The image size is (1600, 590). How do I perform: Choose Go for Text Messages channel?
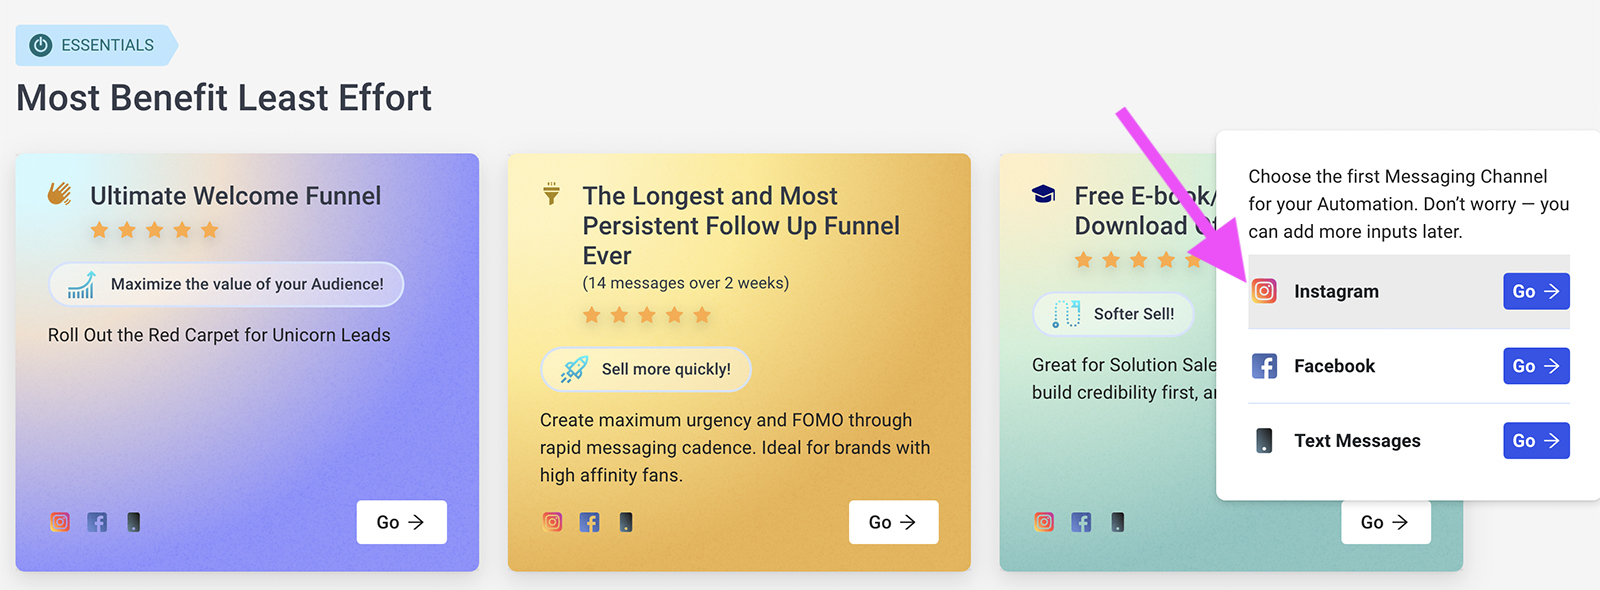[1536, 441]
